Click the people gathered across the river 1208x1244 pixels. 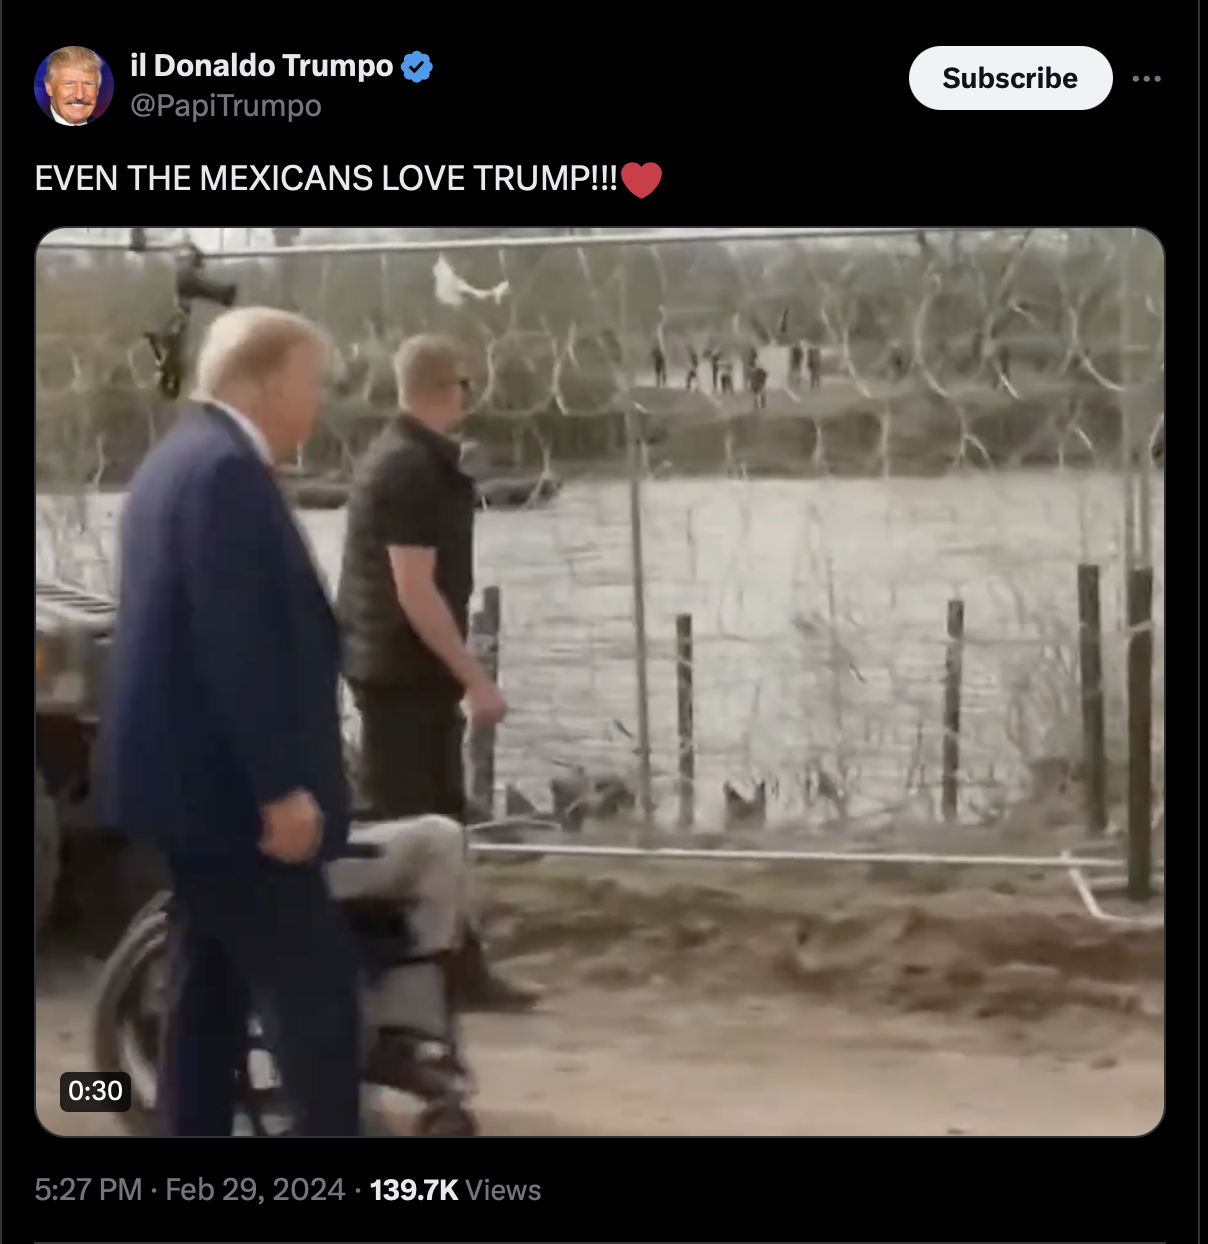(735, 367)
